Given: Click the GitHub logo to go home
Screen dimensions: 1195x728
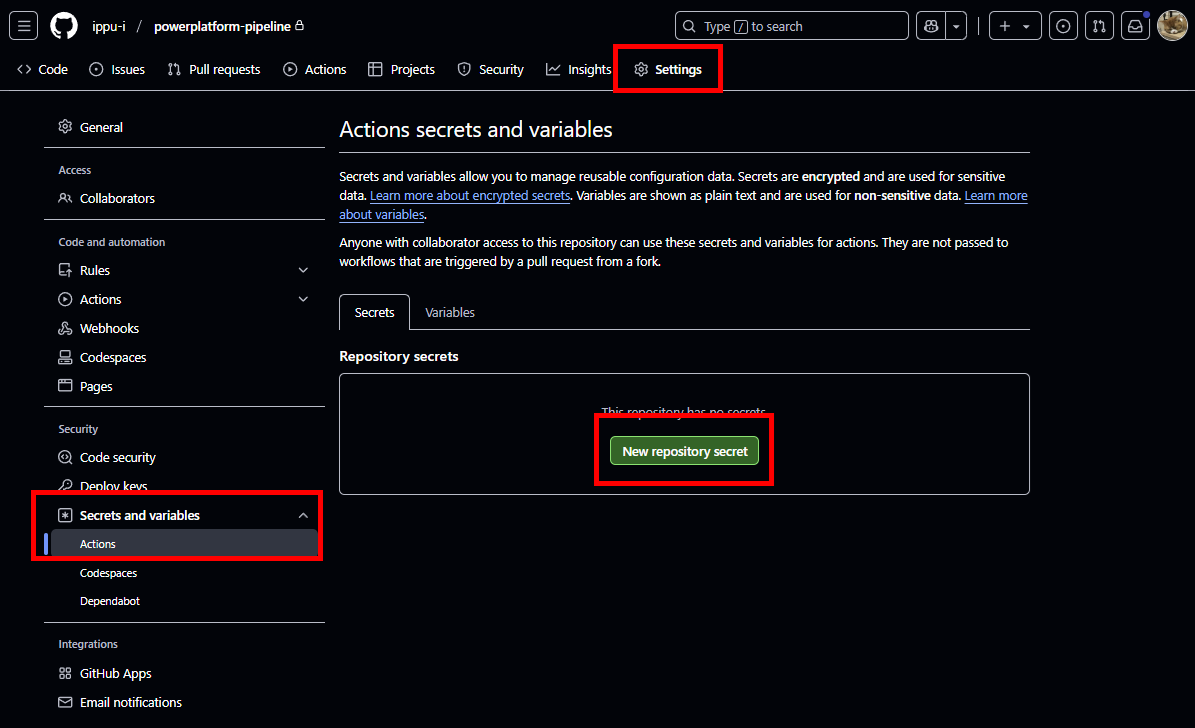Looking at the screenshot, I should point(62,25).
